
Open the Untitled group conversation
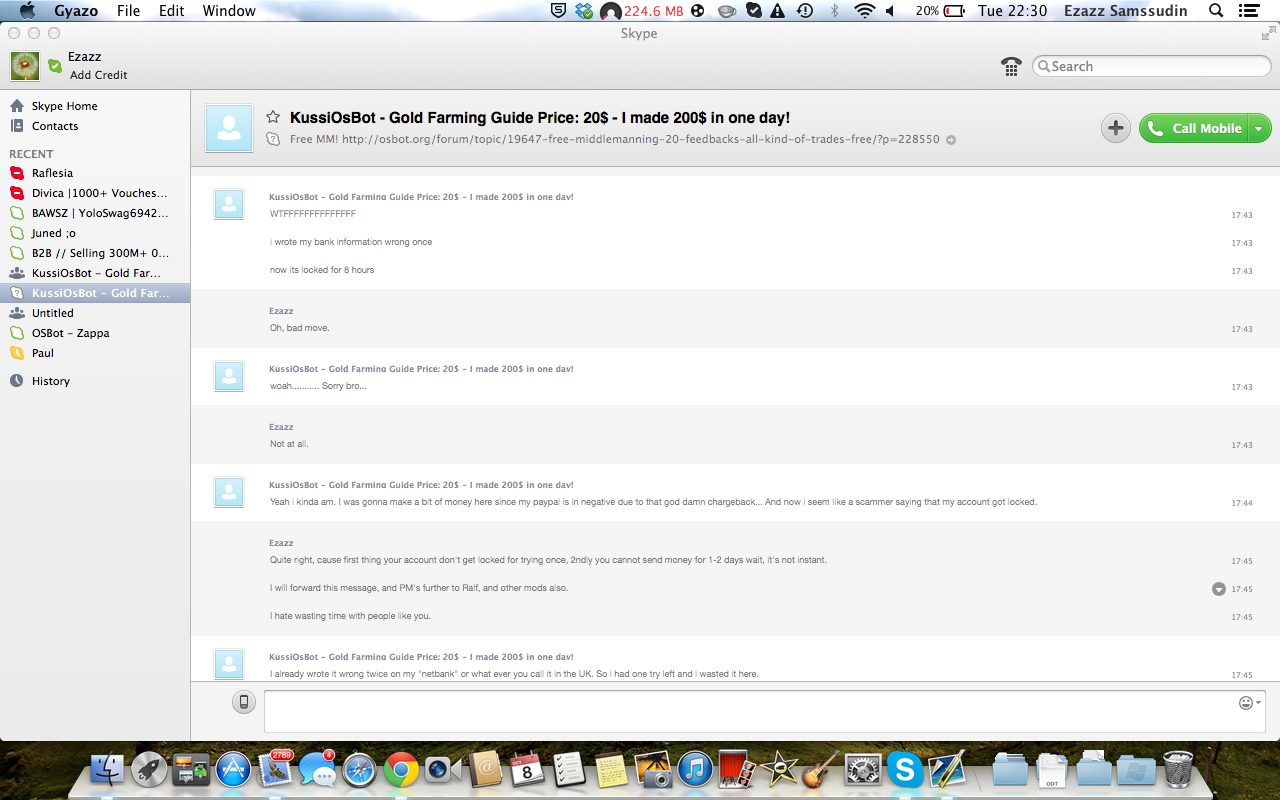click(x=95, y=313)
